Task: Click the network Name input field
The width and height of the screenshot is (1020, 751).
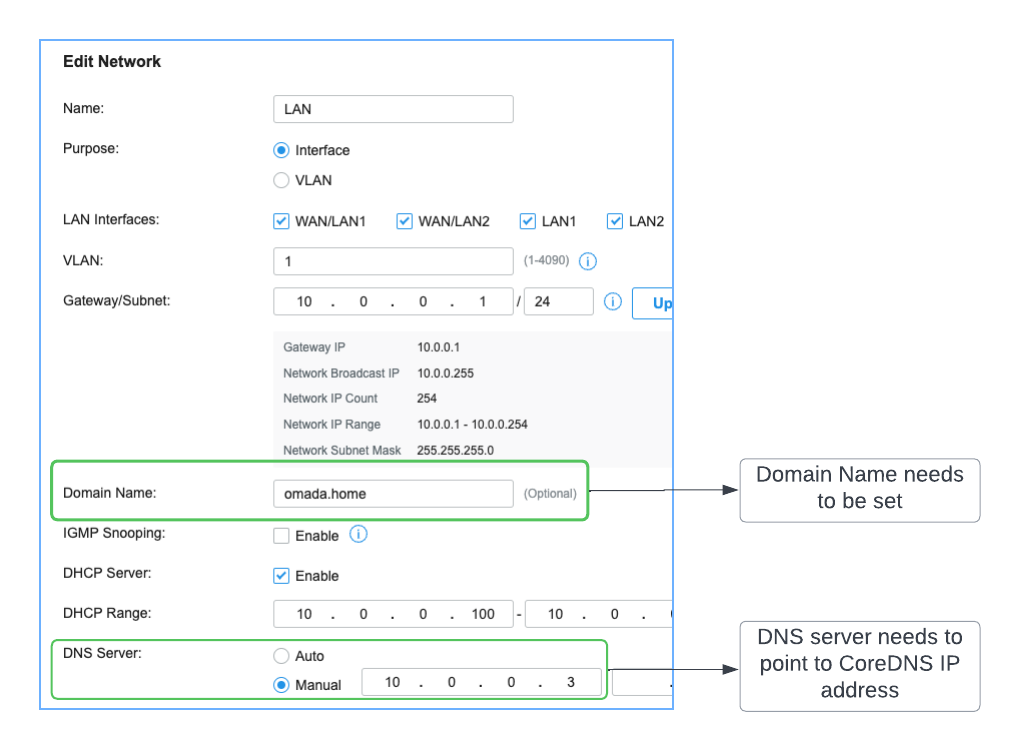Action: [393, 109]
